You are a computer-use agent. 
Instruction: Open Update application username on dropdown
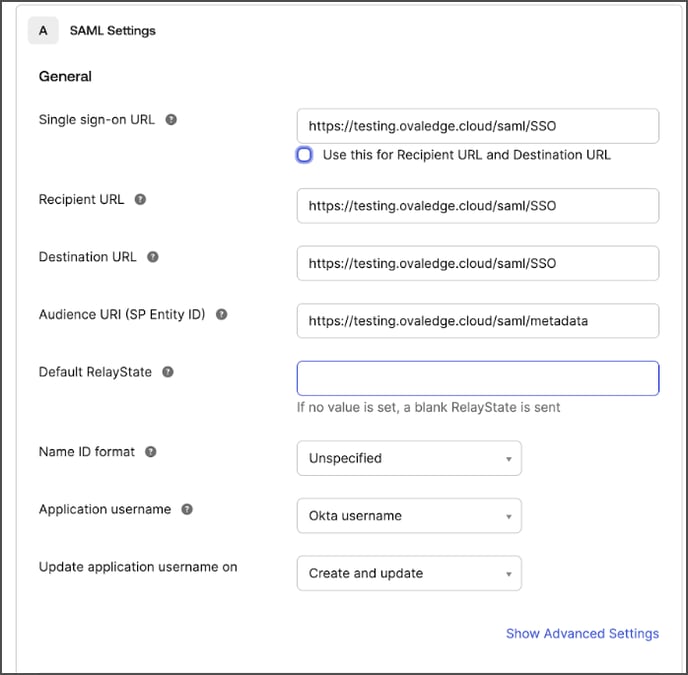[x=409, y=573]
